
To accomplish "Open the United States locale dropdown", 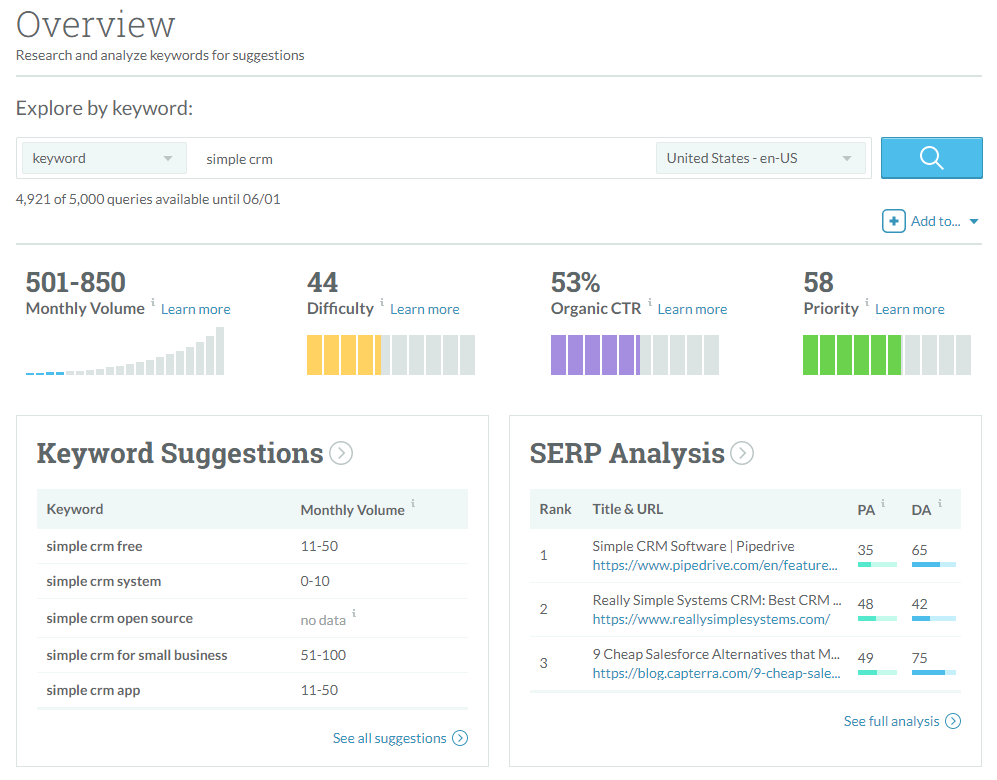I will (x=760, y=157).
